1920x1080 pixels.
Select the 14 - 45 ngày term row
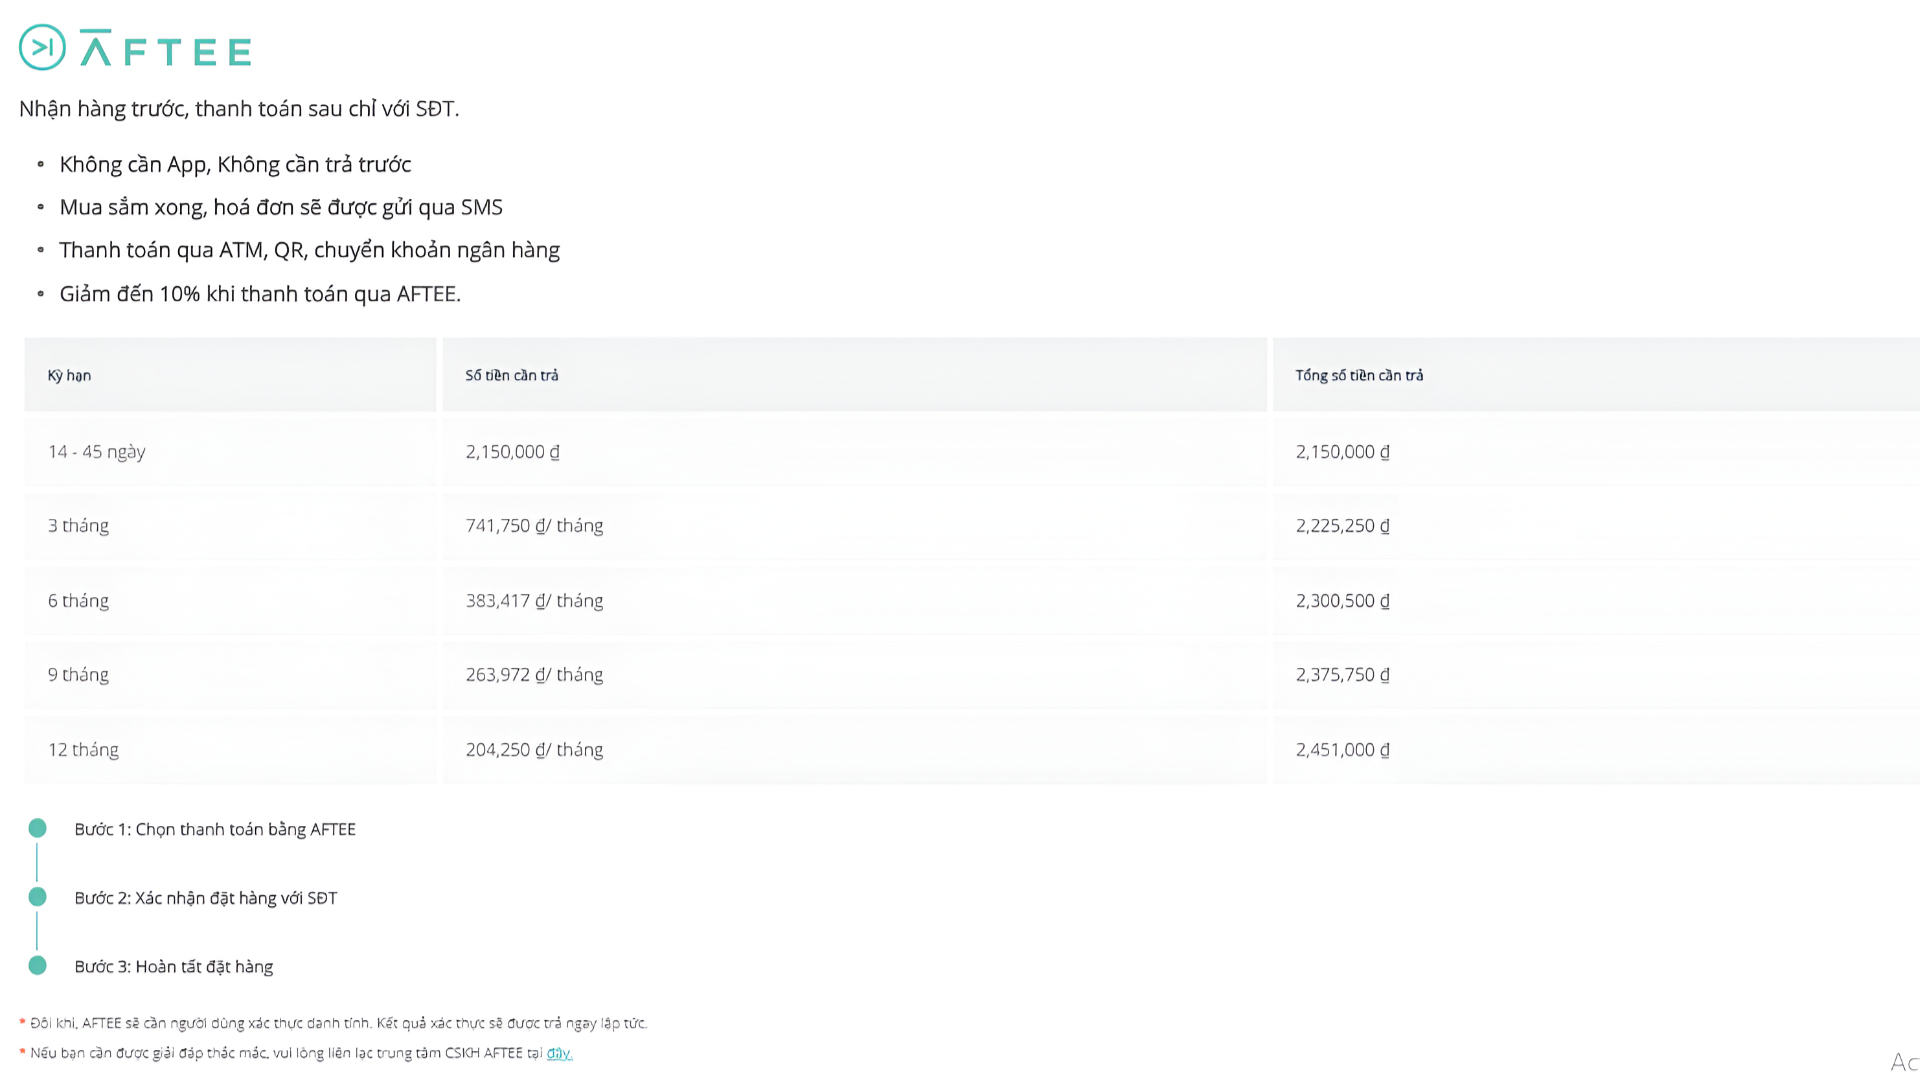[97, 452]
